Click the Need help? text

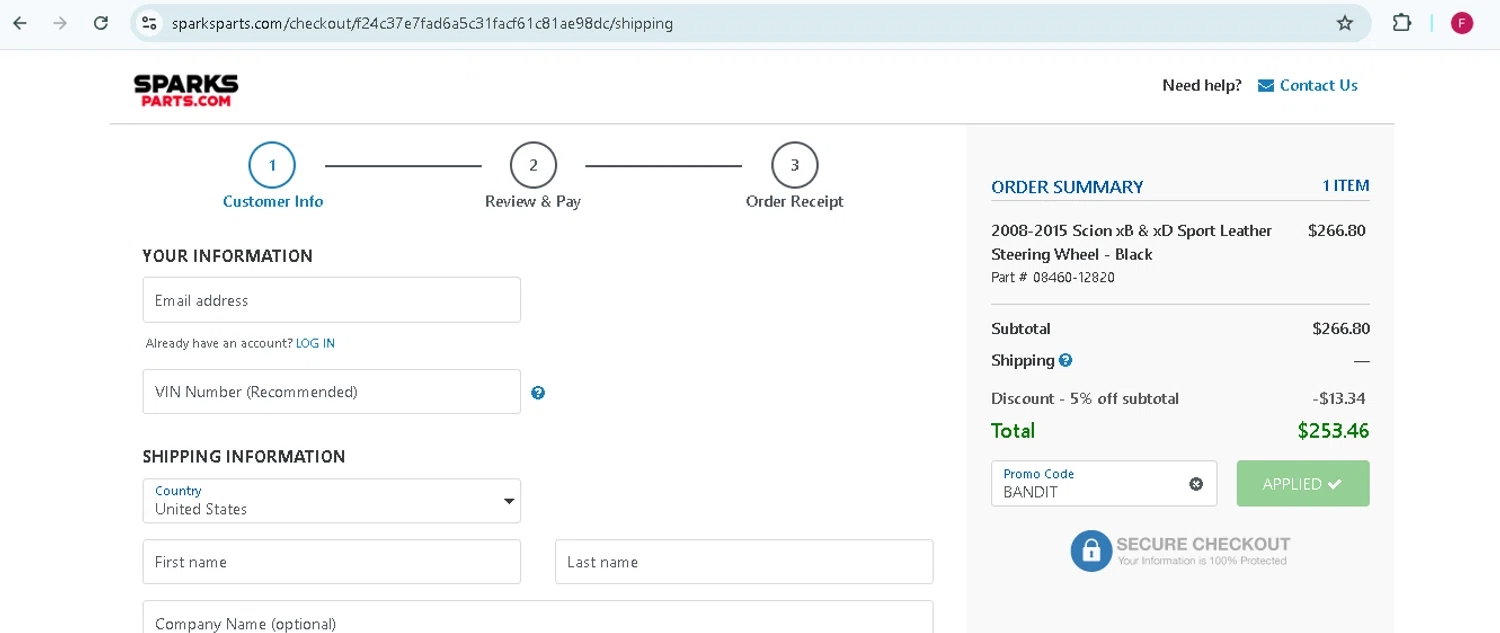[1202, 86]
